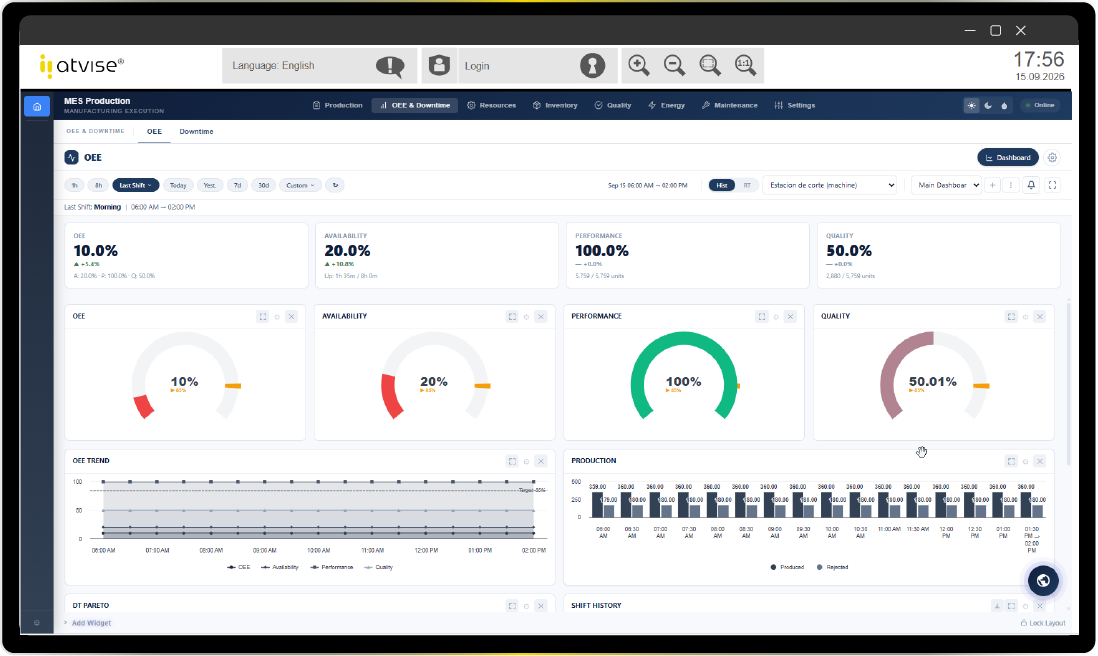Close the Availability gauge widget
The height and width of the screenshot is (656, 1098).
tap(541, 316)
